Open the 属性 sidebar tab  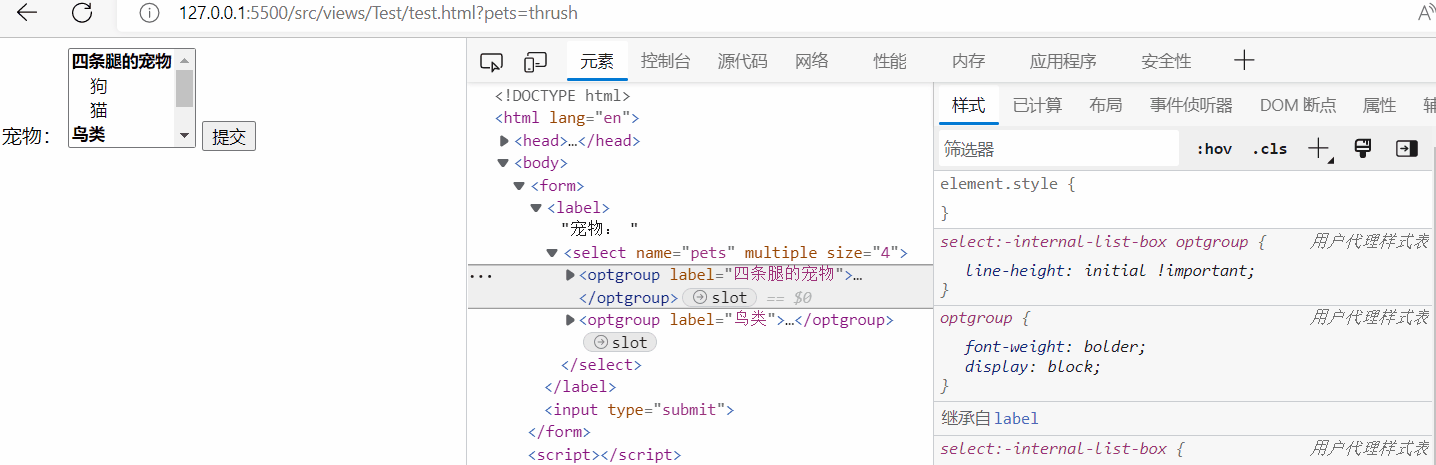tap(1379, 105)
